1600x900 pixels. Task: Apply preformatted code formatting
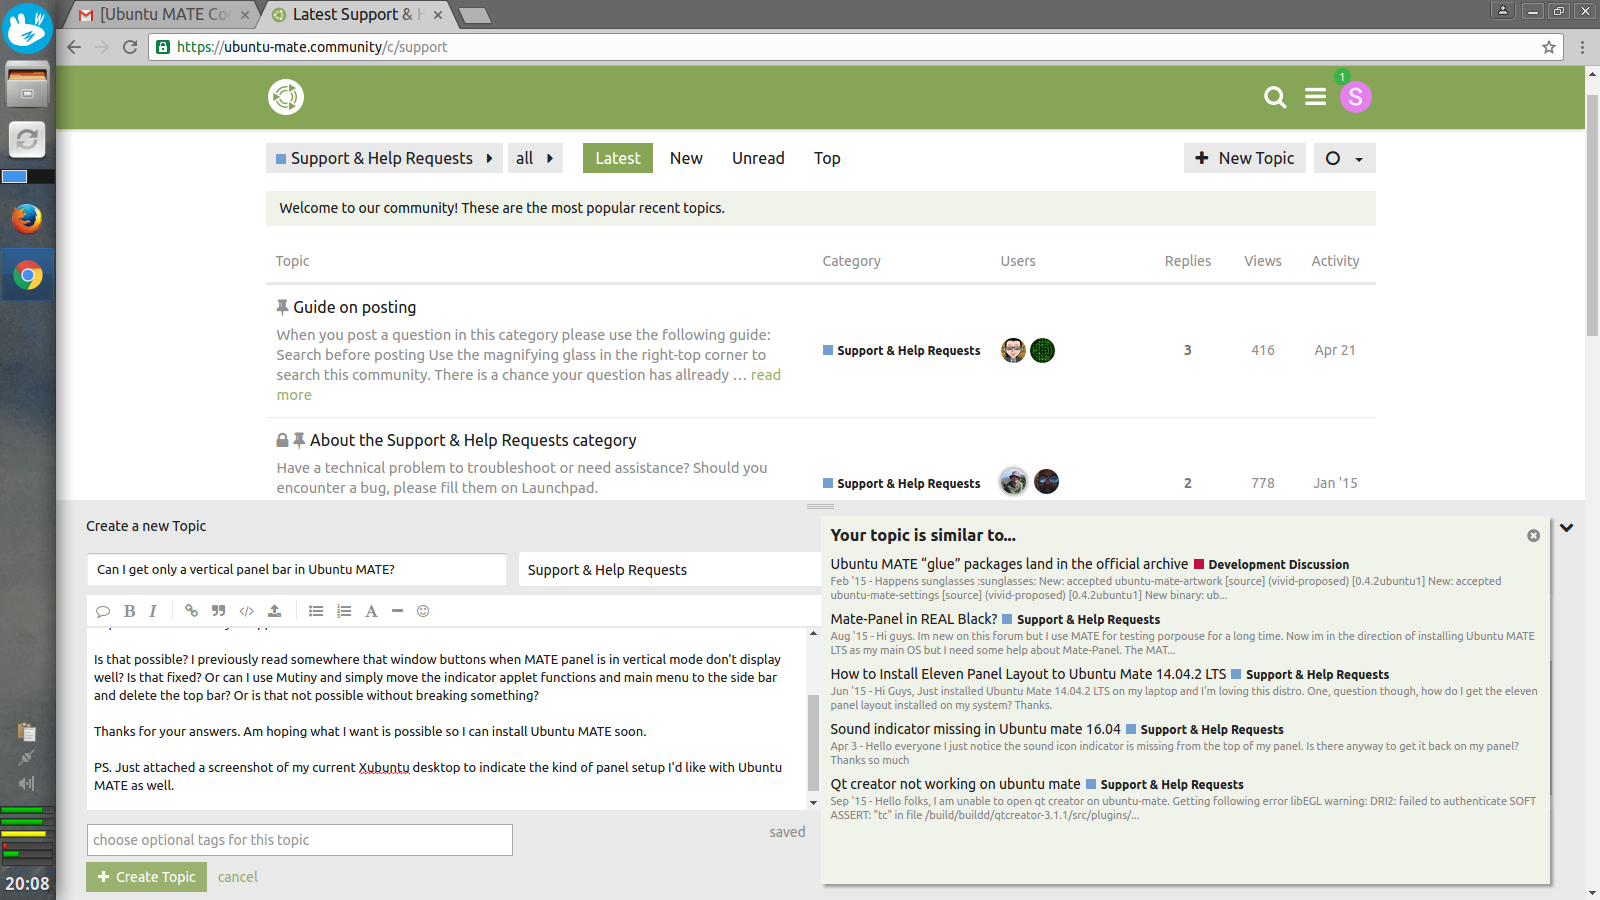(246, 611)
